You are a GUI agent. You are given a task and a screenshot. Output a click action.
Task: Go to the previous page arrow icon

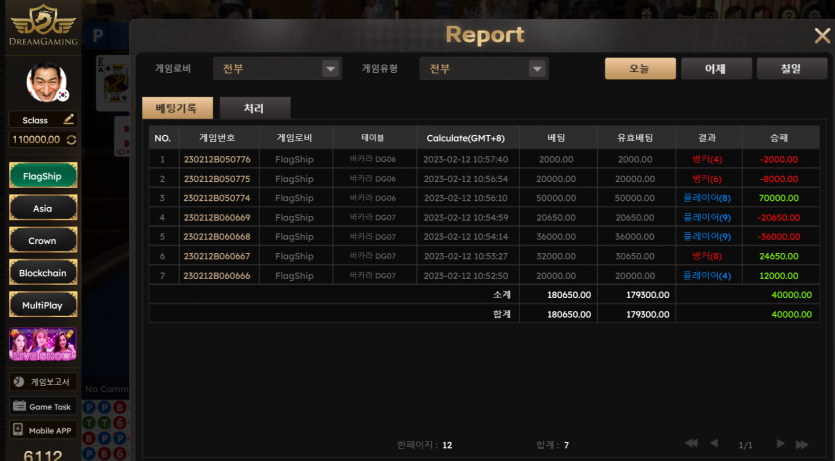[714, 443]
